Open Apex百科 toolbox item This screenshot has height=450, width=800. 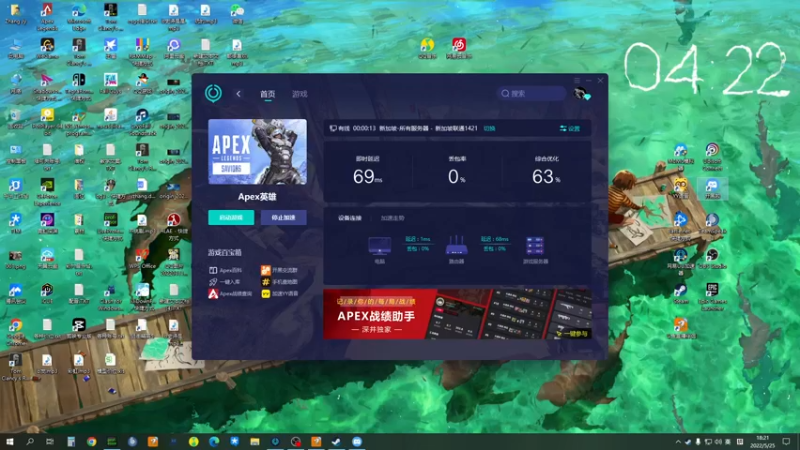click(226, 270)
